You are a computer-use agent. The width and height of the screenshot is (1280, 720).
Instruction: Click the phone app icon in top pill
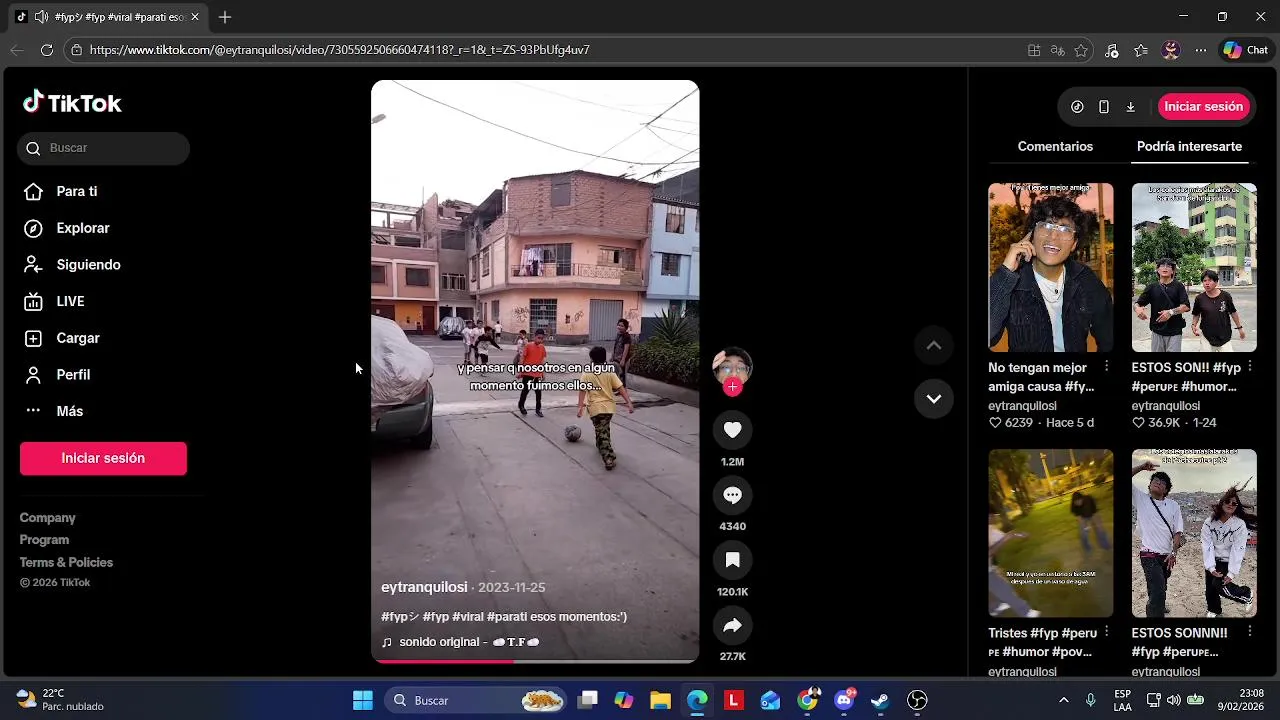[1104, 107]
